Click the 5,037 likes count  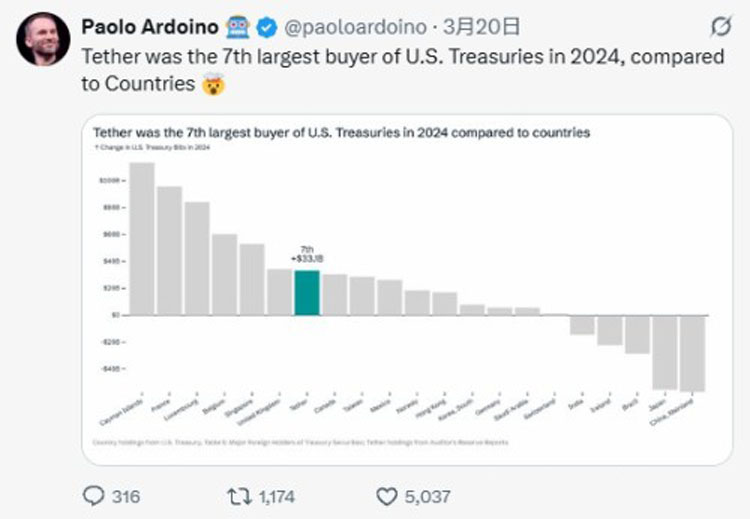426,495
